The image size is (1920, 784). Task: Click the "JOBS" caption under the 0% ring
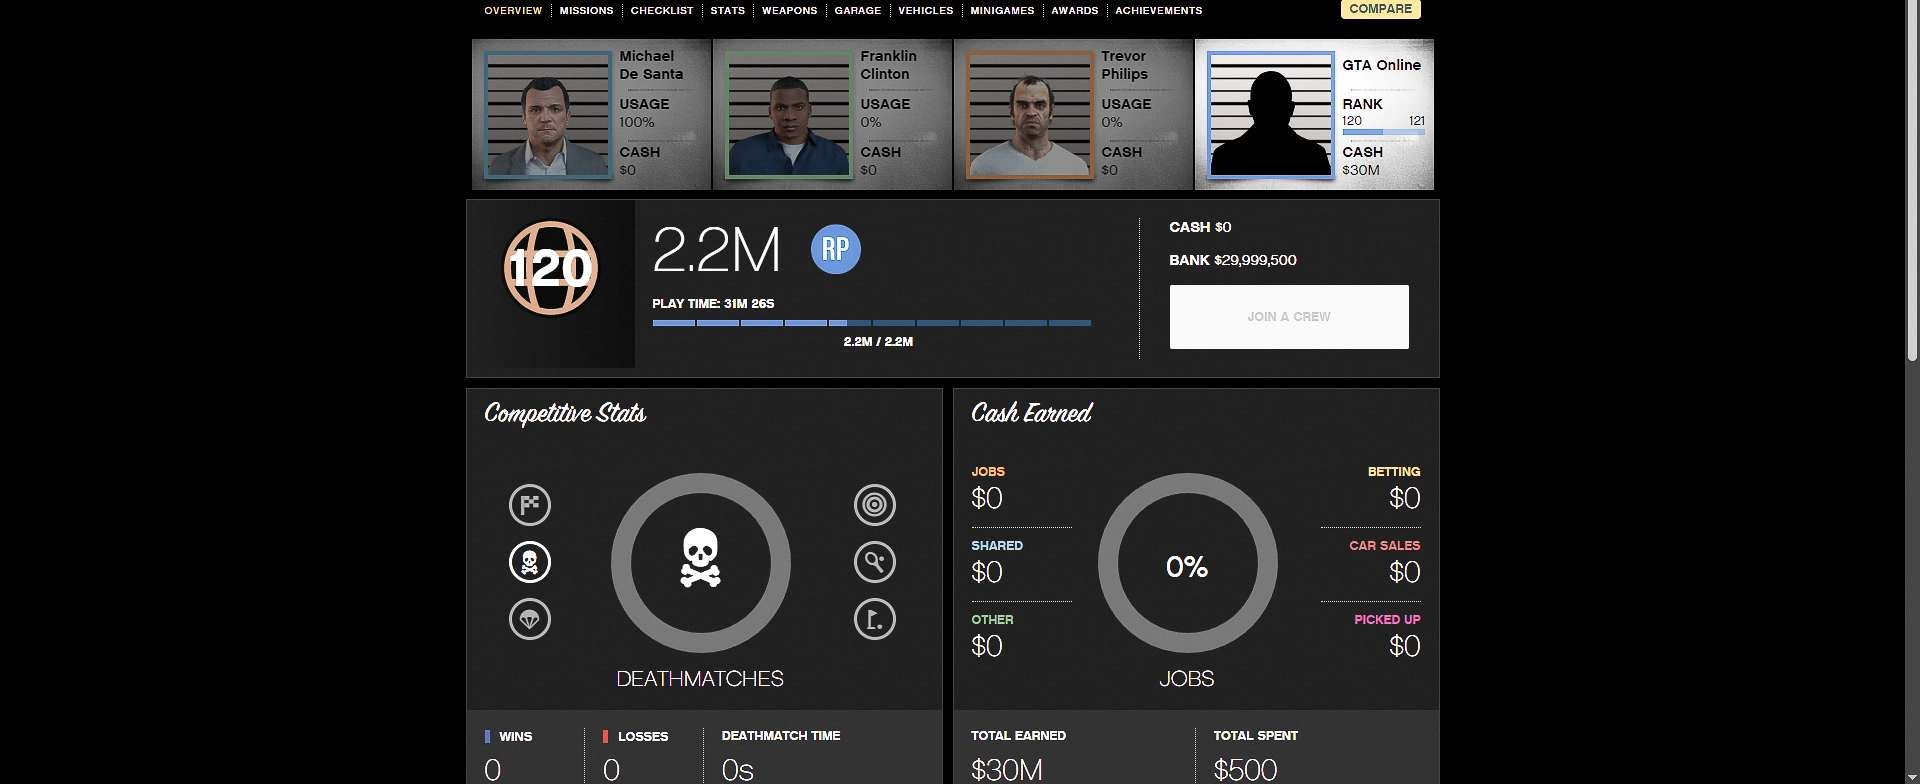[x=1187, y=679]
